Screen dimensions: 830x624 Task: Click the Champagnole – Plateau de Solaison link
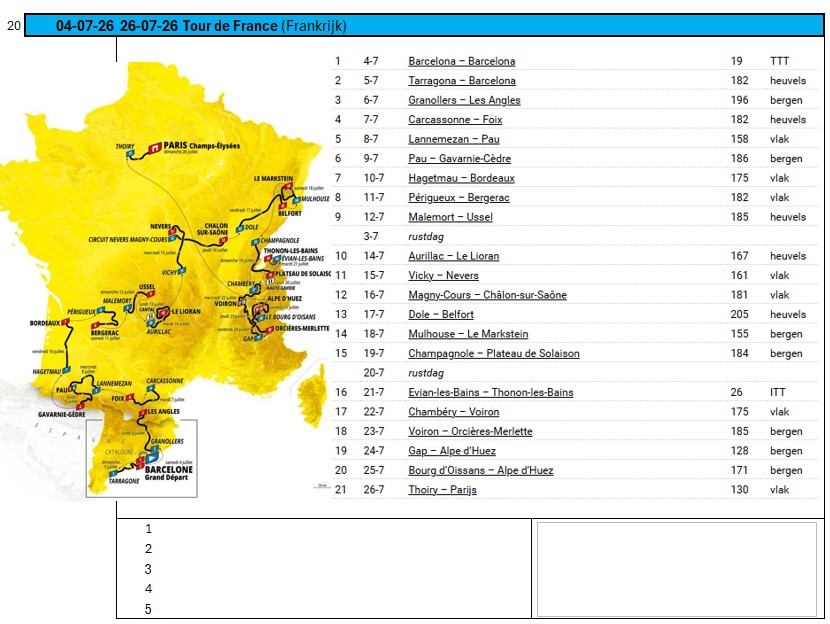[x=493, y=354]
